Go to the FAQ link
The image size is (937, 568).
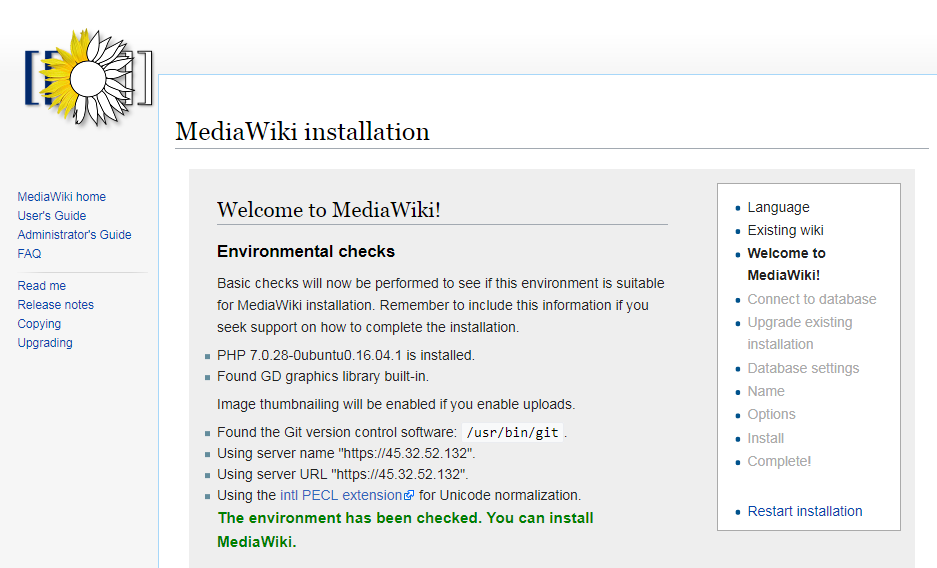click(29, 254)
